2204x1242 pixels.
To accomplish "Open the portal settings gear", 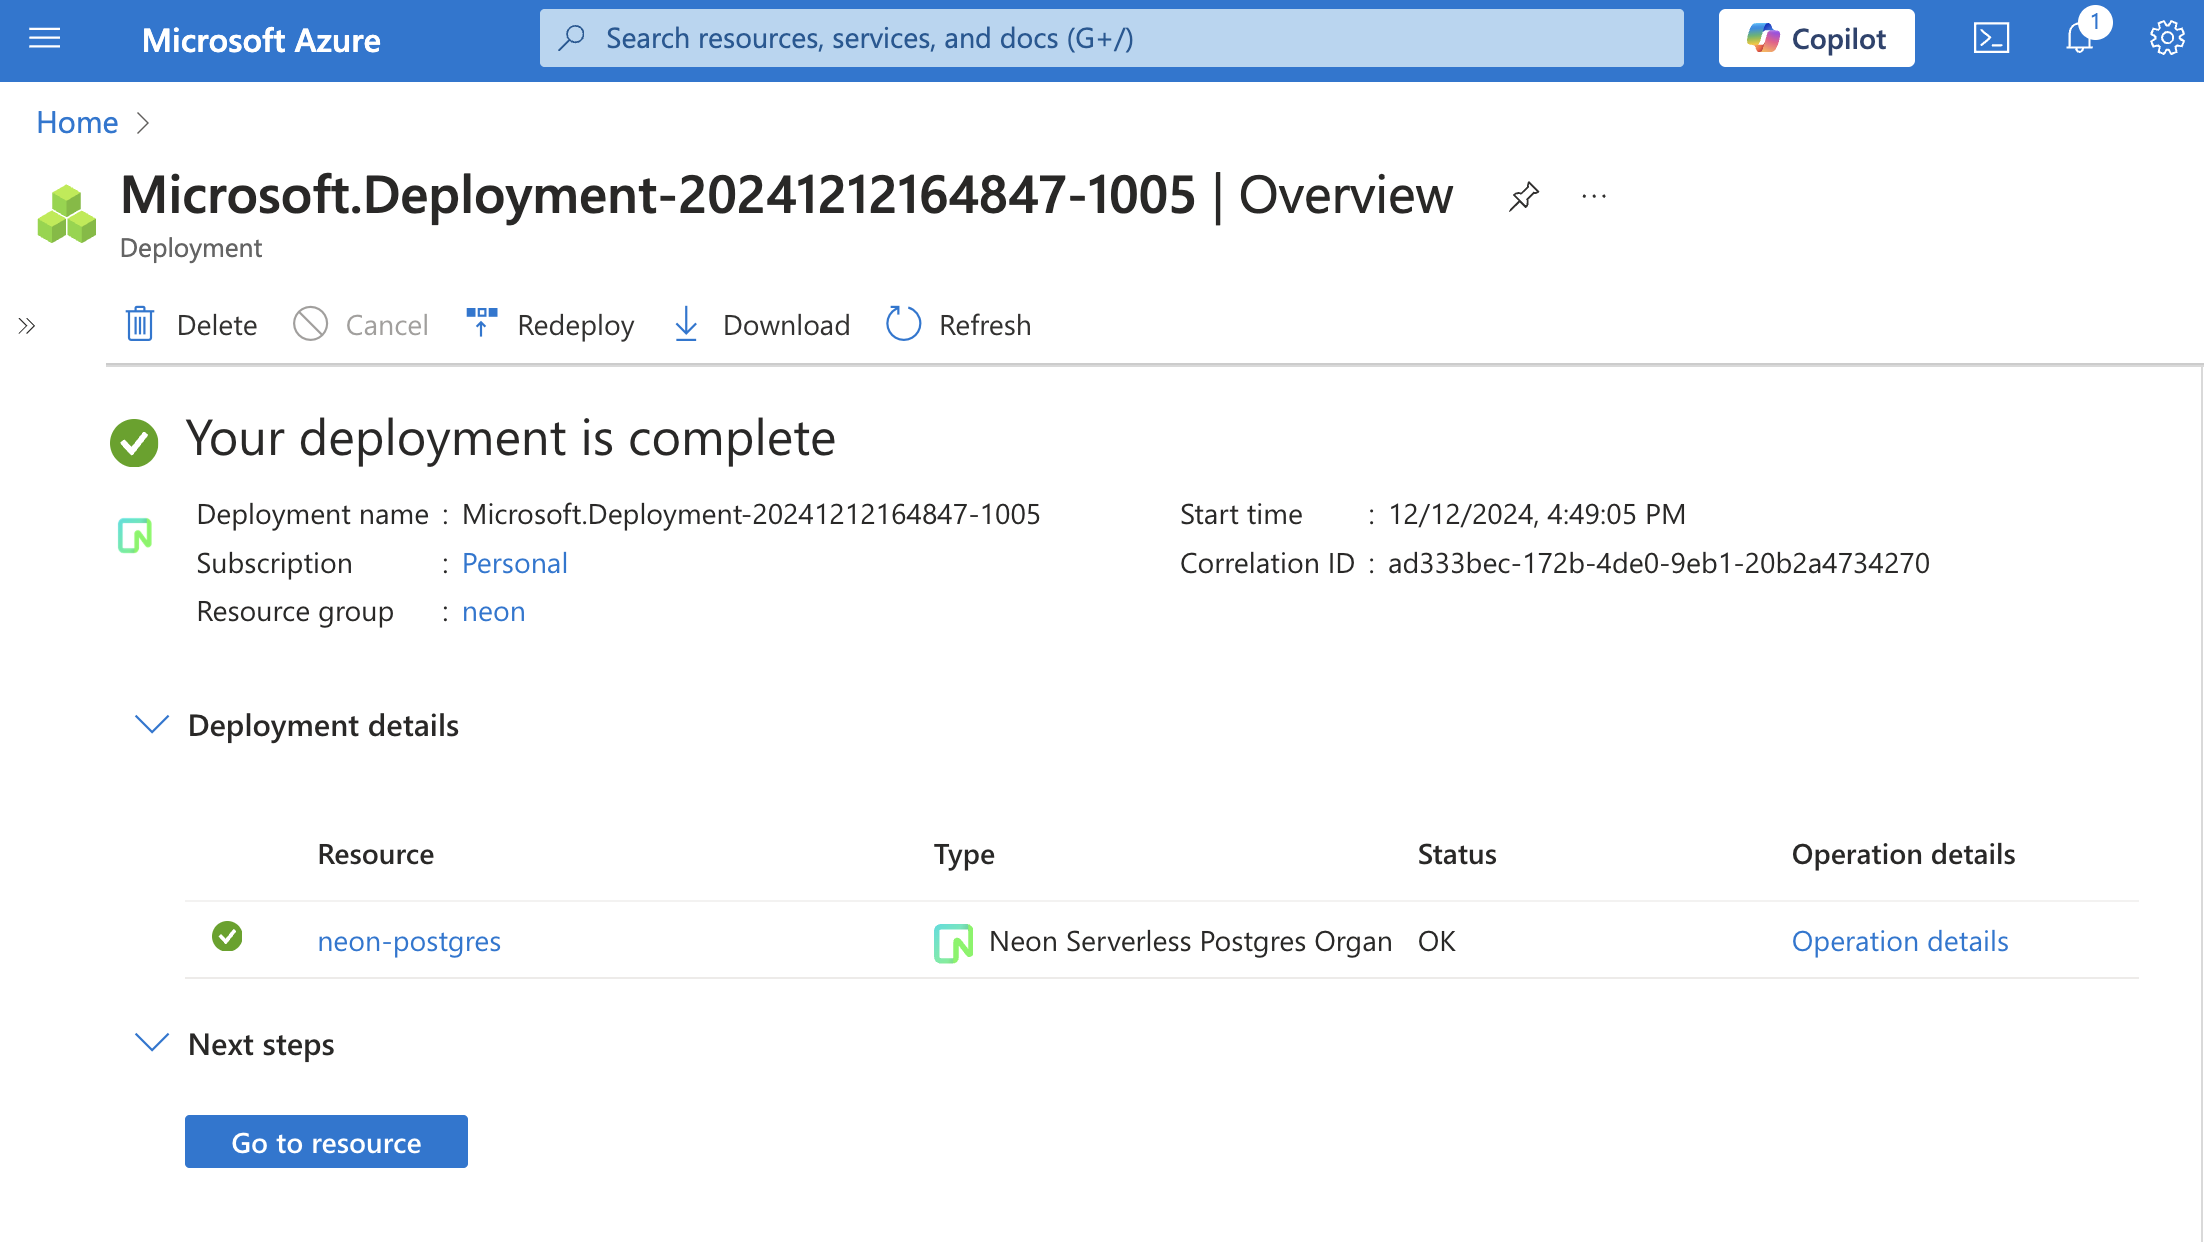I will click(x=2166, y=37).
